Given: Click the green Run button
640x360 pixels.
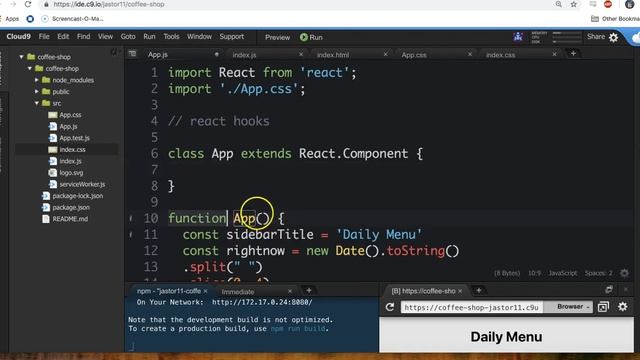Looking at the screenshot, I should point(311,37).
